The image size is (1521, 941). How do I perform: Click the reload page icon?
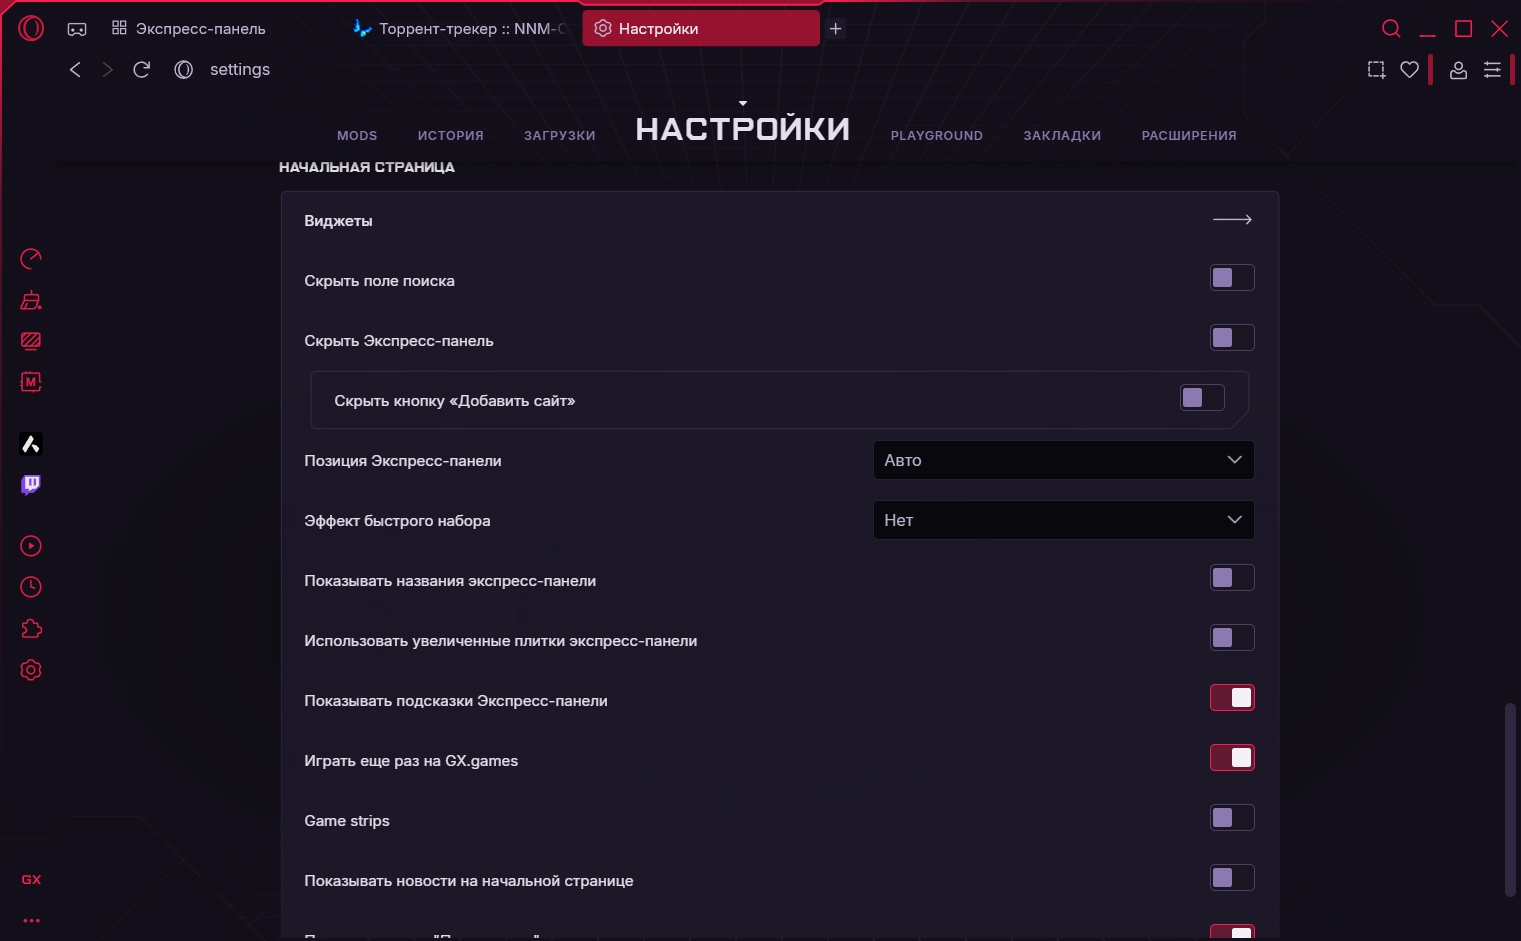click(142, 70)
